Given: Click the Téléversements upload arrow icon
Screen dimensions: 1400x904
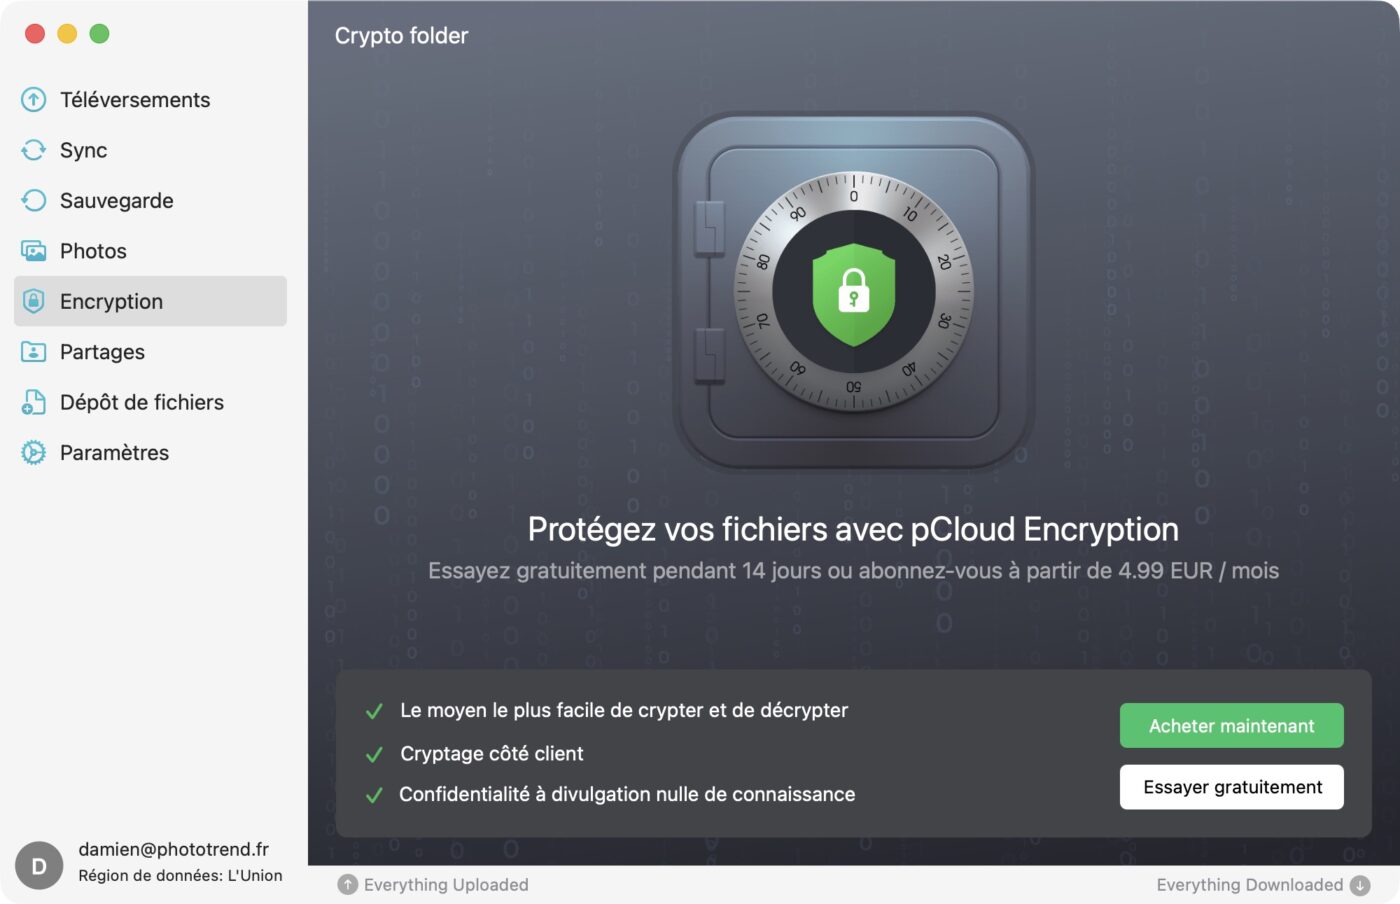Looking at the screenshot, I should (34, 100).
